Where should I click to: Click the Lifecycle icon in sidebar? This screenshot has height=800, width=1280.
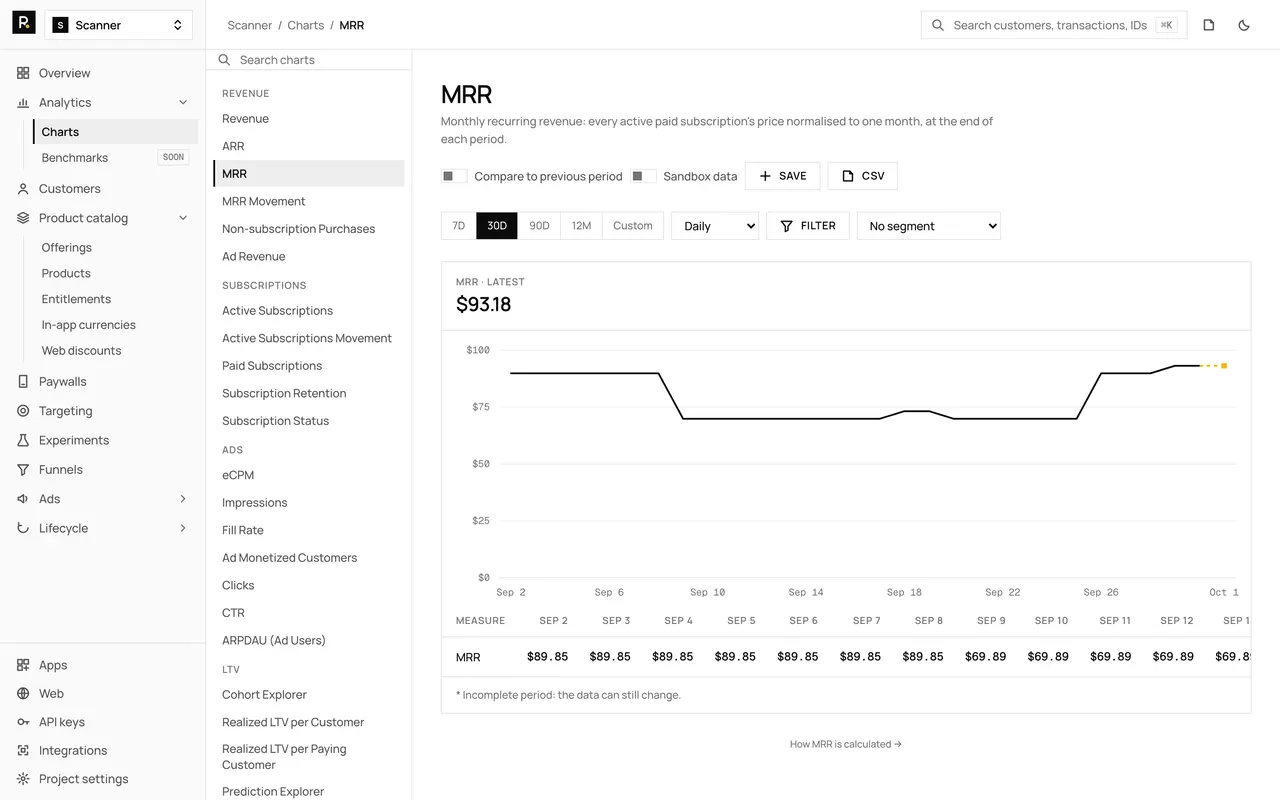click(x=23, y=528)
